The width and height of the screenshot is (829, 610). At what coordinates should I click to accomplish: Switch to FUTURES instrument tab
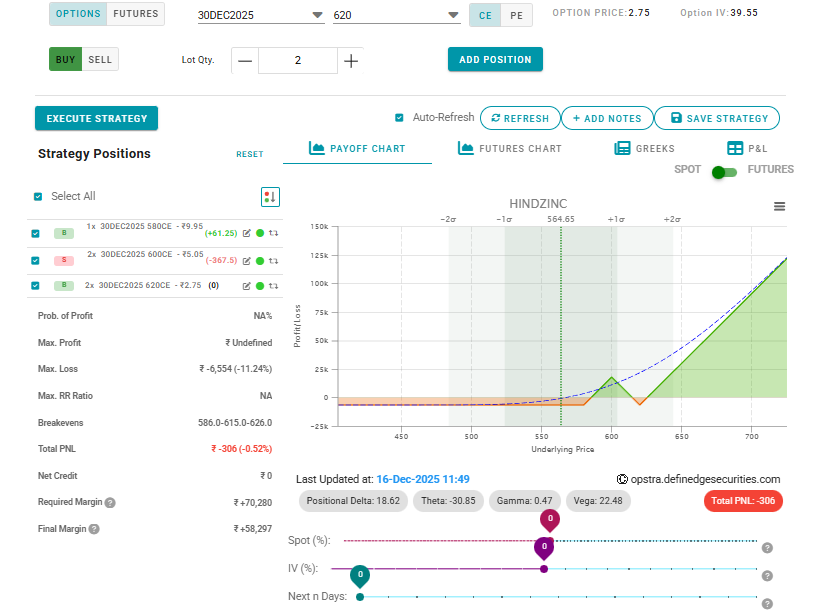click(135, 14)
